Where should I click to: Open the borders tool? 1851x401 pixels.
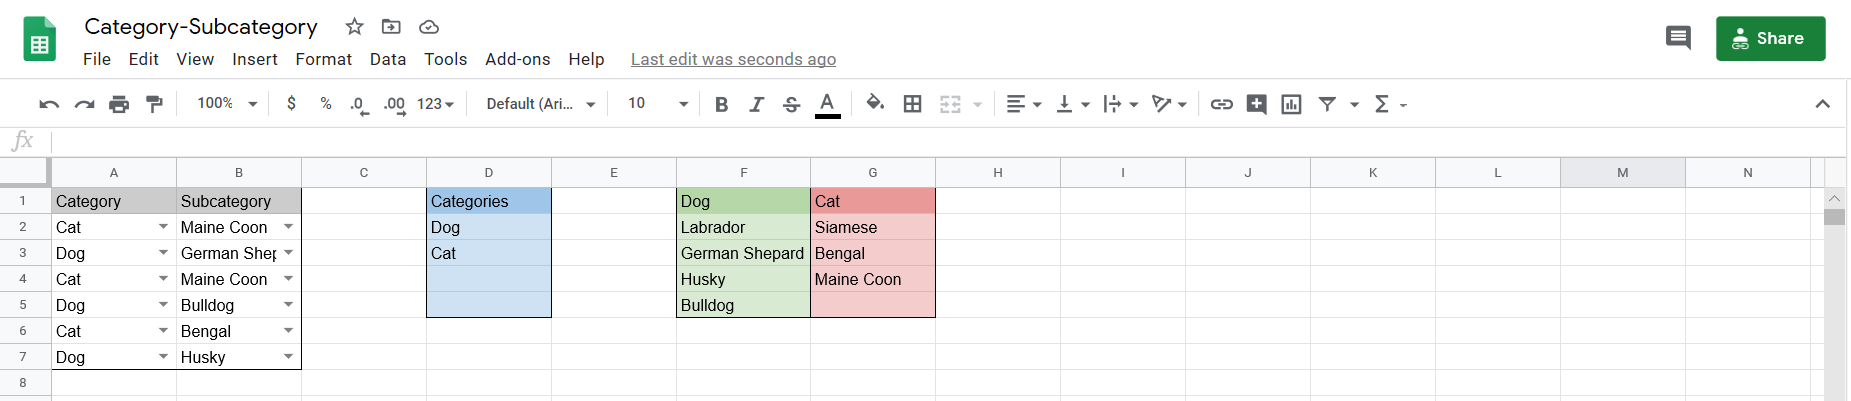click(x=912, y=104)
